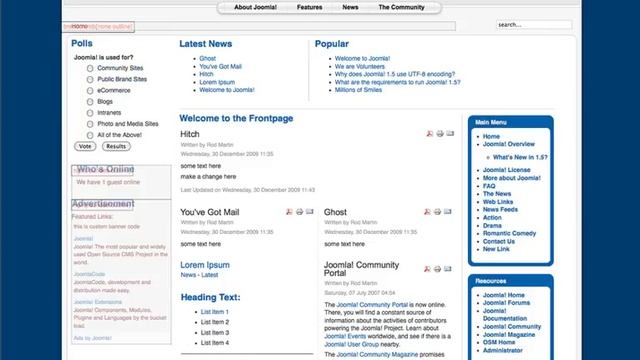Submit poll with Vote button
Viewport: 640px width, 360px height.
pos(85,146)
